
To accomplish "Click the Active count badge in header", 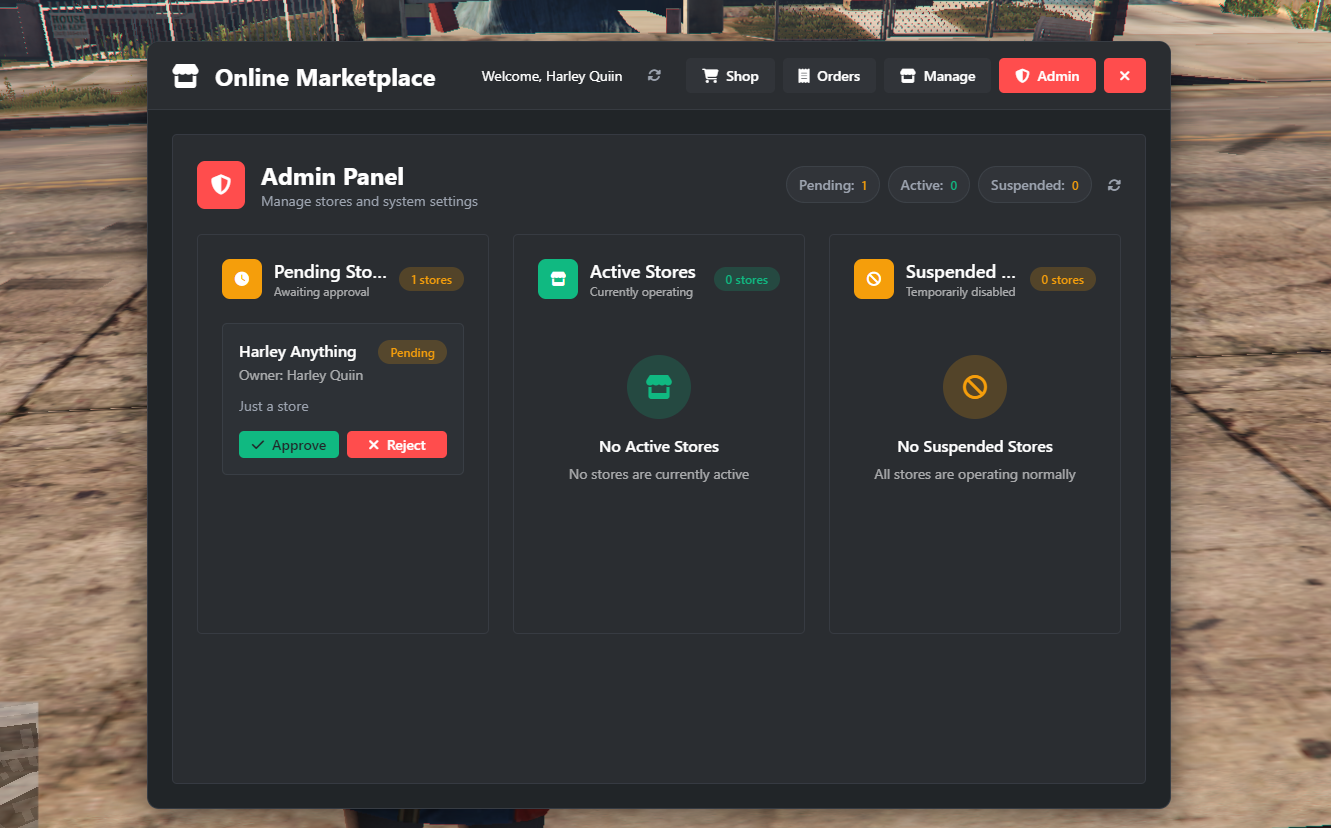I will (928, 185).
